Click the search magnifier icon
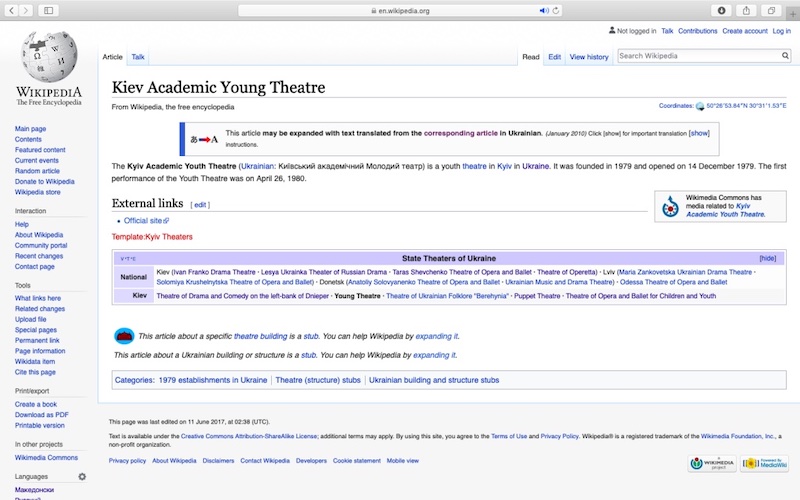 coord(785,56)
